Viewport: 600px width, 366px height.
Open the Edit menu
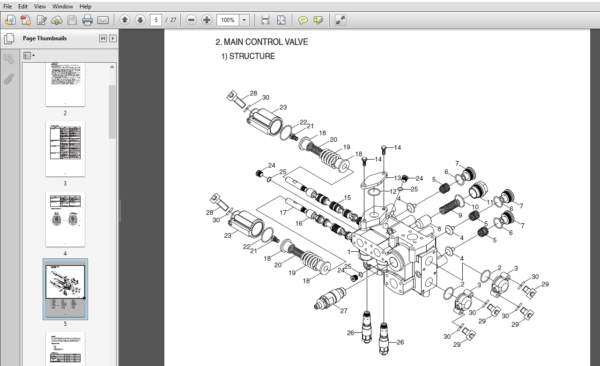pos(23,7)
